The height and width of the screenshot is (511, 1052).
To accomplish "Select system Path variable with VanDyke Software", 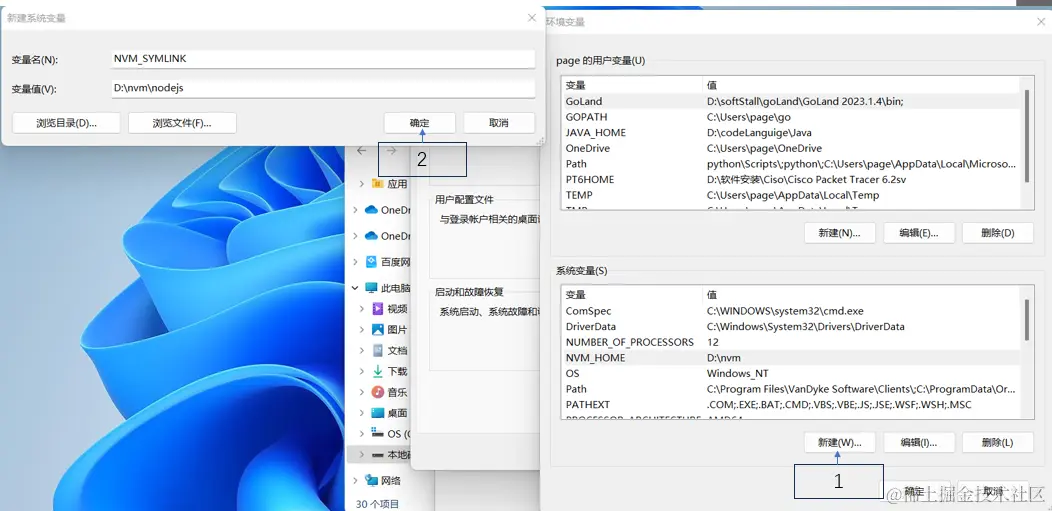I will click(x=792, y=389).
